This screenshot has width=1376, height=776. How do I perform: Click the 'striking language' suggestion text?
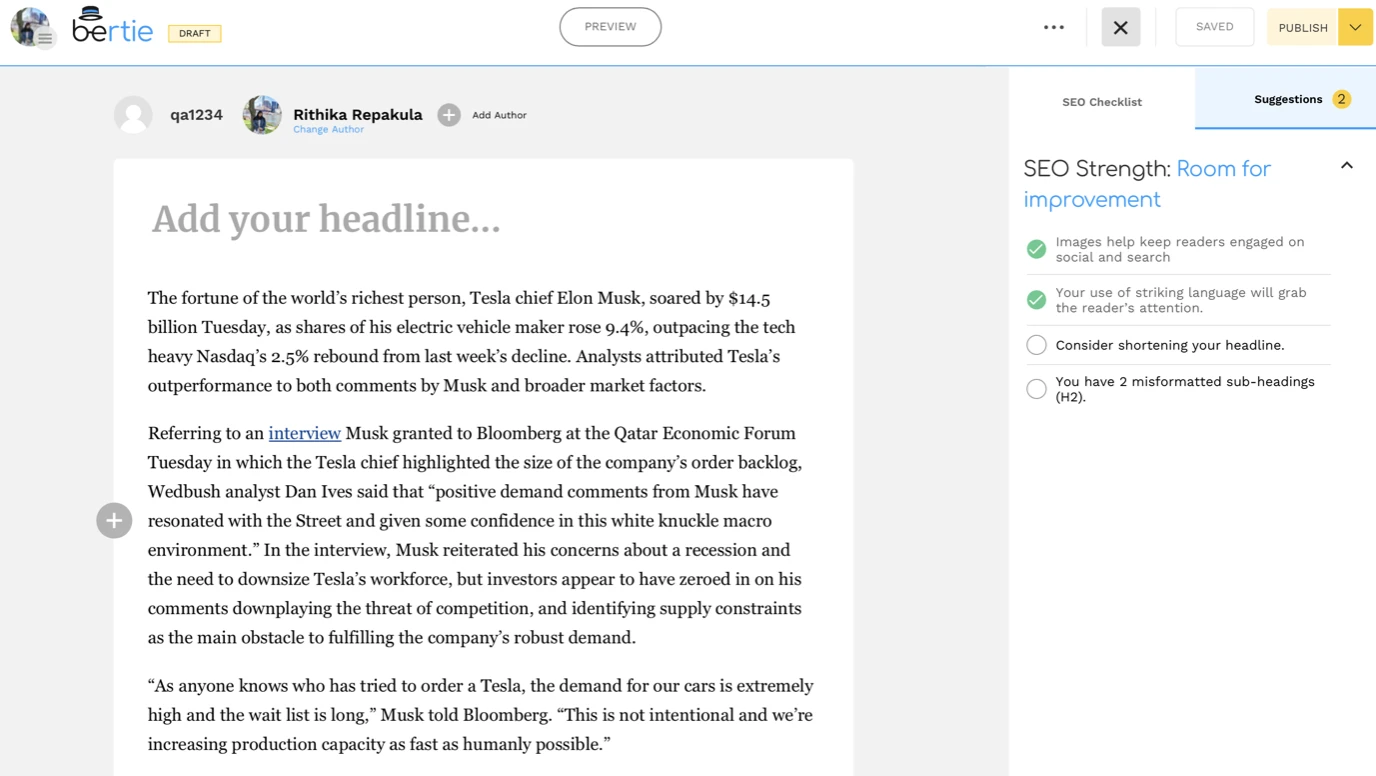coord(1181,300)
